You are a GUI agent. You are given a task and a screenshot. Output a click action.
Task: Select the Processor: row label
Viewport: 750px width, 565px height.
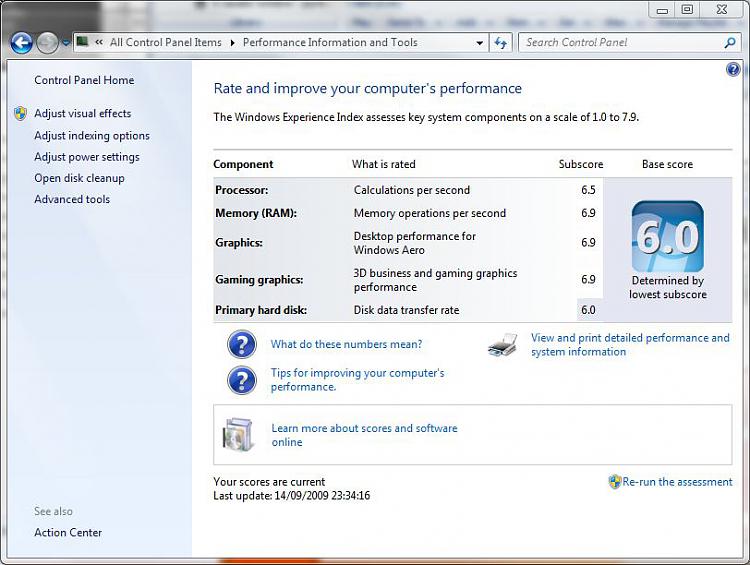pos(242,190)
